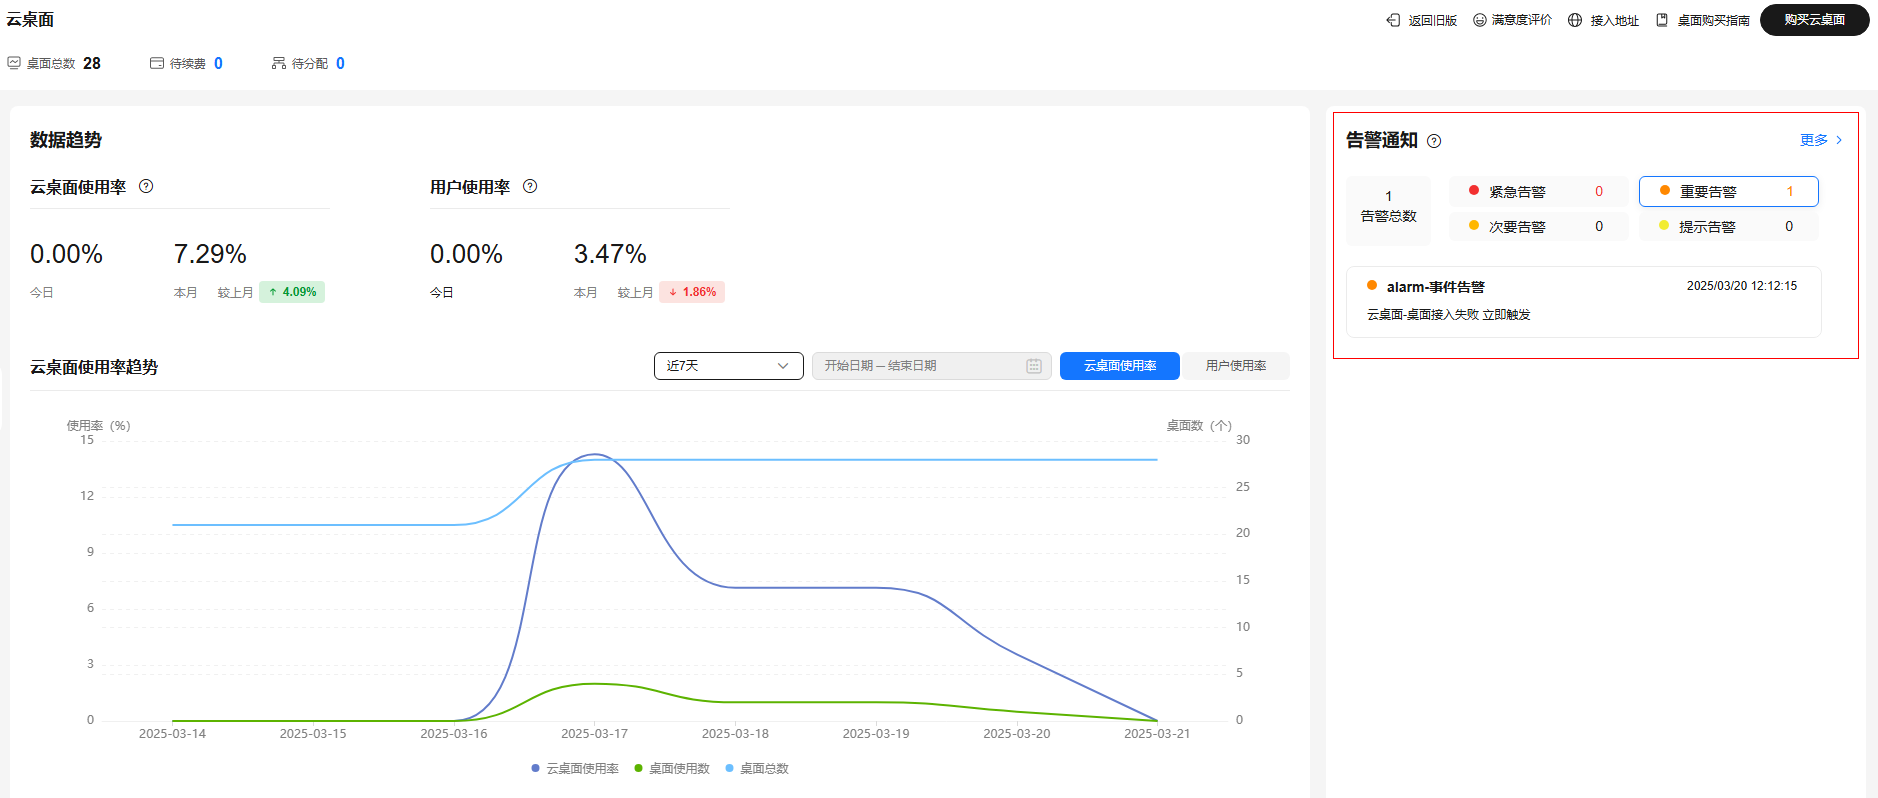
Task: Click the calendar icon in date range field
Action: 1034,366
